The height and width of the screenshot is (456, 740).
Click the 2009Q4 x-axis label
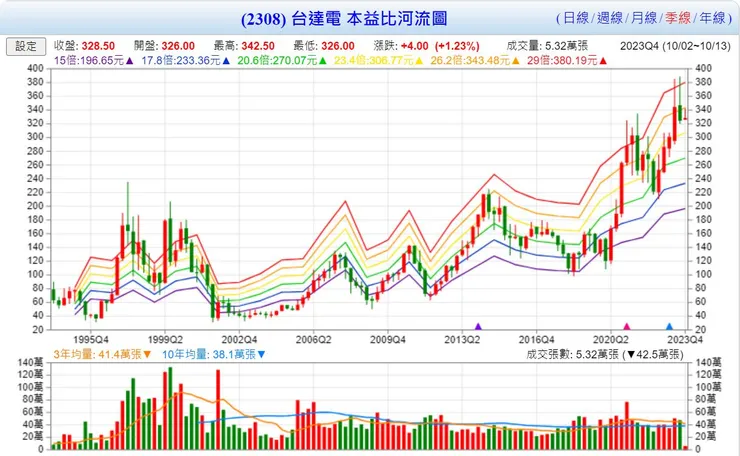[388, 340]
